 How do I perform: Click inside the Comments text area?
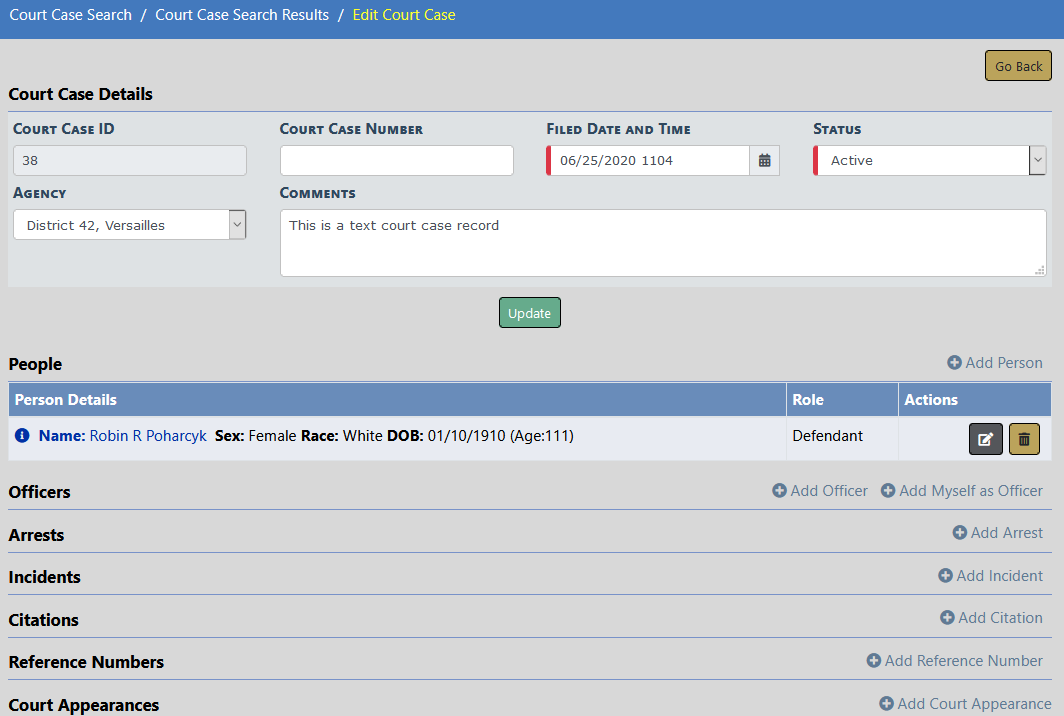point(662,243)
